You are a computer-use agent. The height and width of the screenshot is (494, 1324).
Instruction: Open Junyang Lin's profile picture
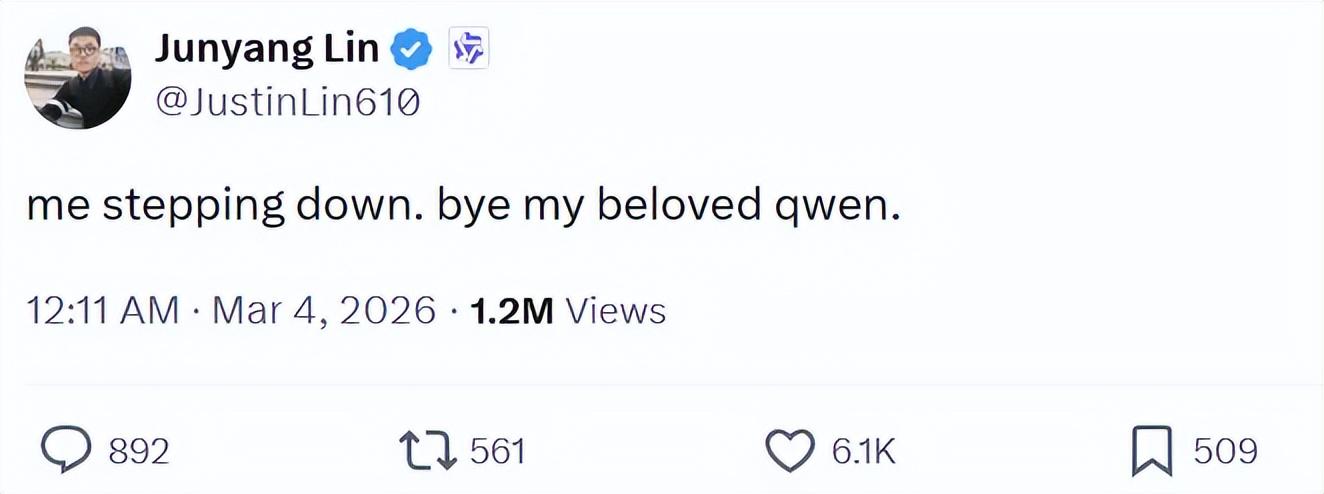pos(78,76)
